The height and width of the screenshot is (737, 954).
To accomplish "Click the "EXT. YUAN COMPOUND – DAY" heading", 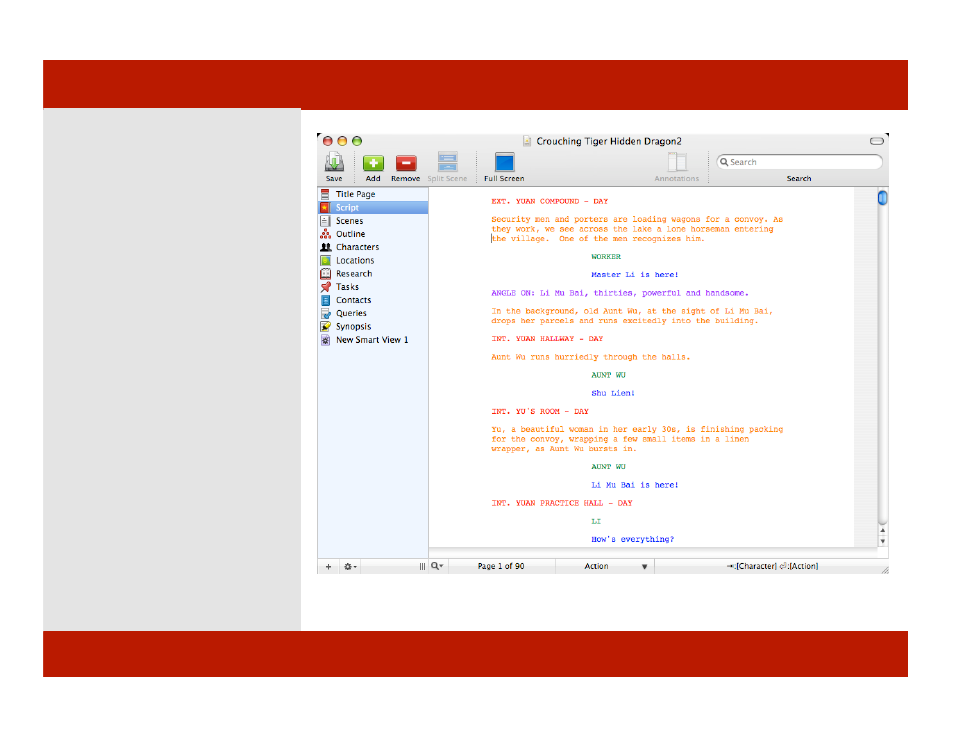I will (x=549, y=201).
